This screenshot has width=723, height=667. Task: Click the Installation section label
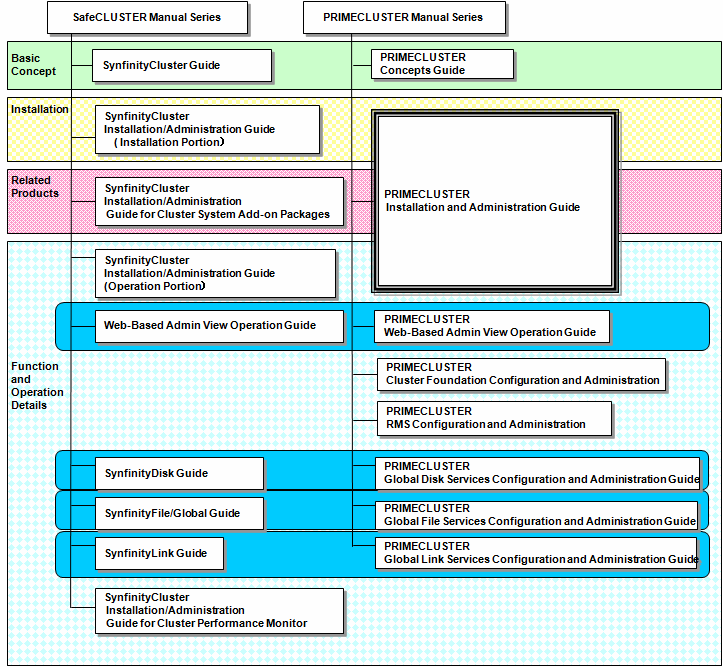tap(40, 109)
